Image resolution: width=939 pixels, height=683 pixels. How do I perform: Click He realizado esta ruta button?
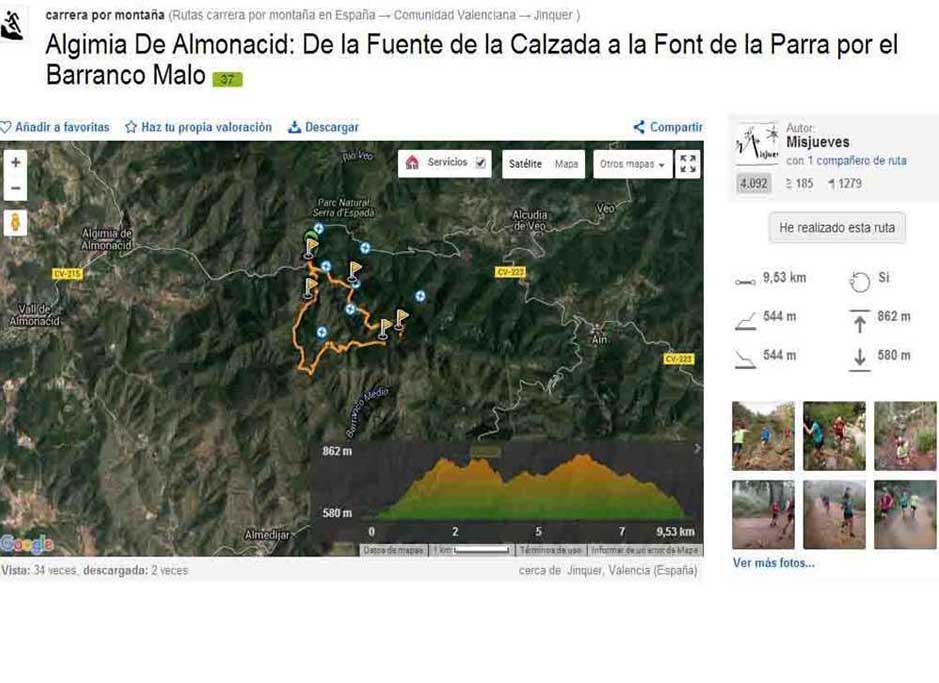click(x=836, y=228)
